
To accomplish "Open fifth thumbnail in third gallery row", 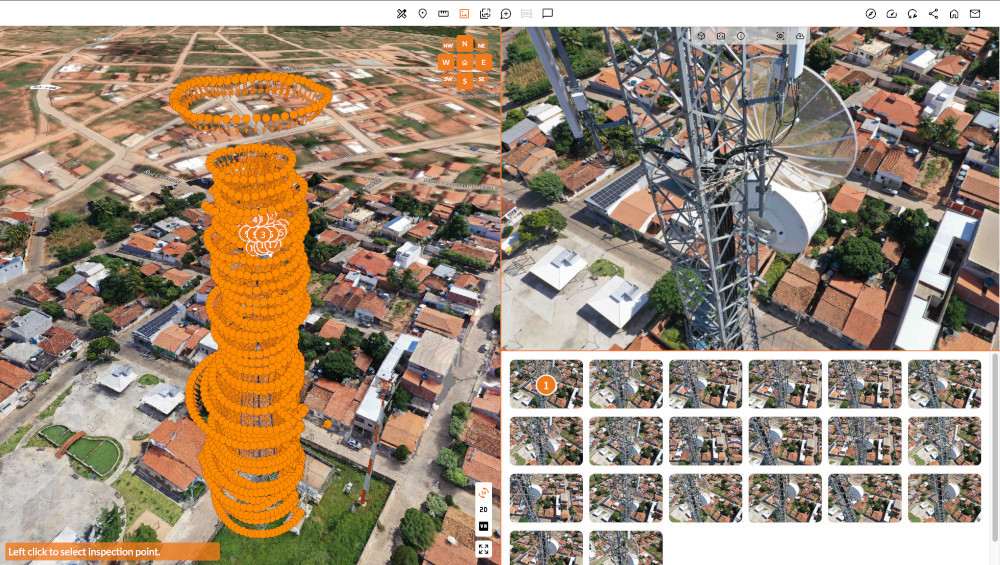I will coord(865,498).
